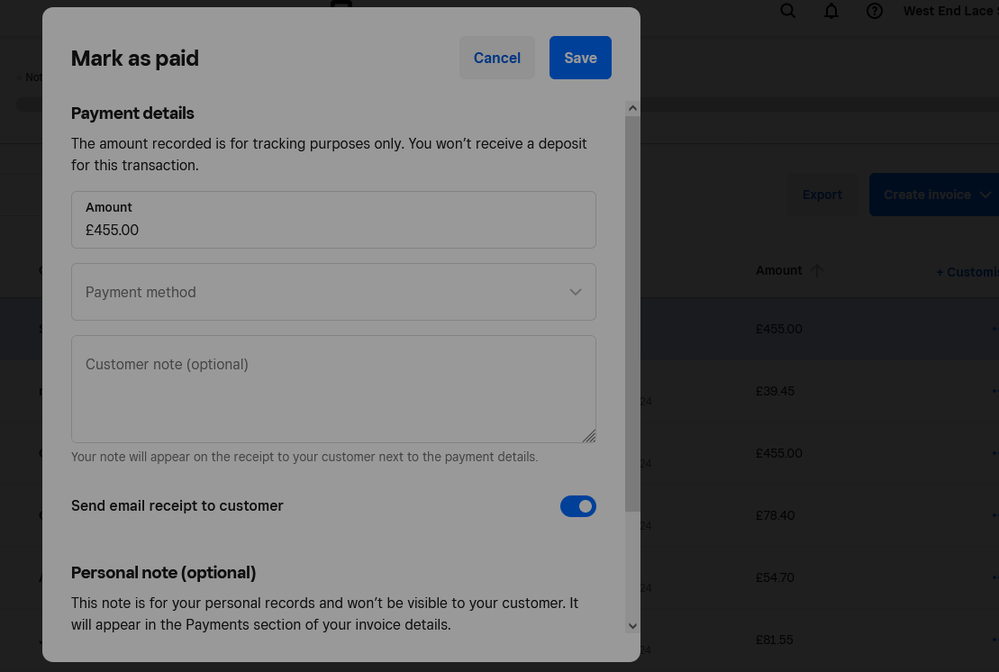The width and height of the screenshot is (999, 672).
Task: Click the Customize columns link
Action: tap(967, 272)
